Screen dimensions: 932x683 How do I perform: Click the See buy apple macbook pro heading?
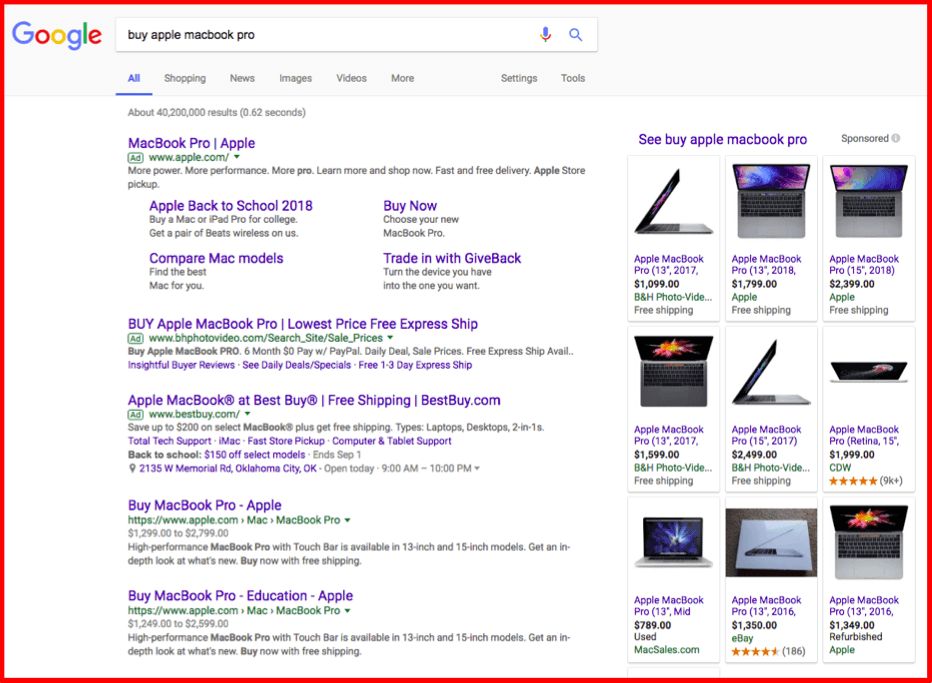tap(722, 139)
